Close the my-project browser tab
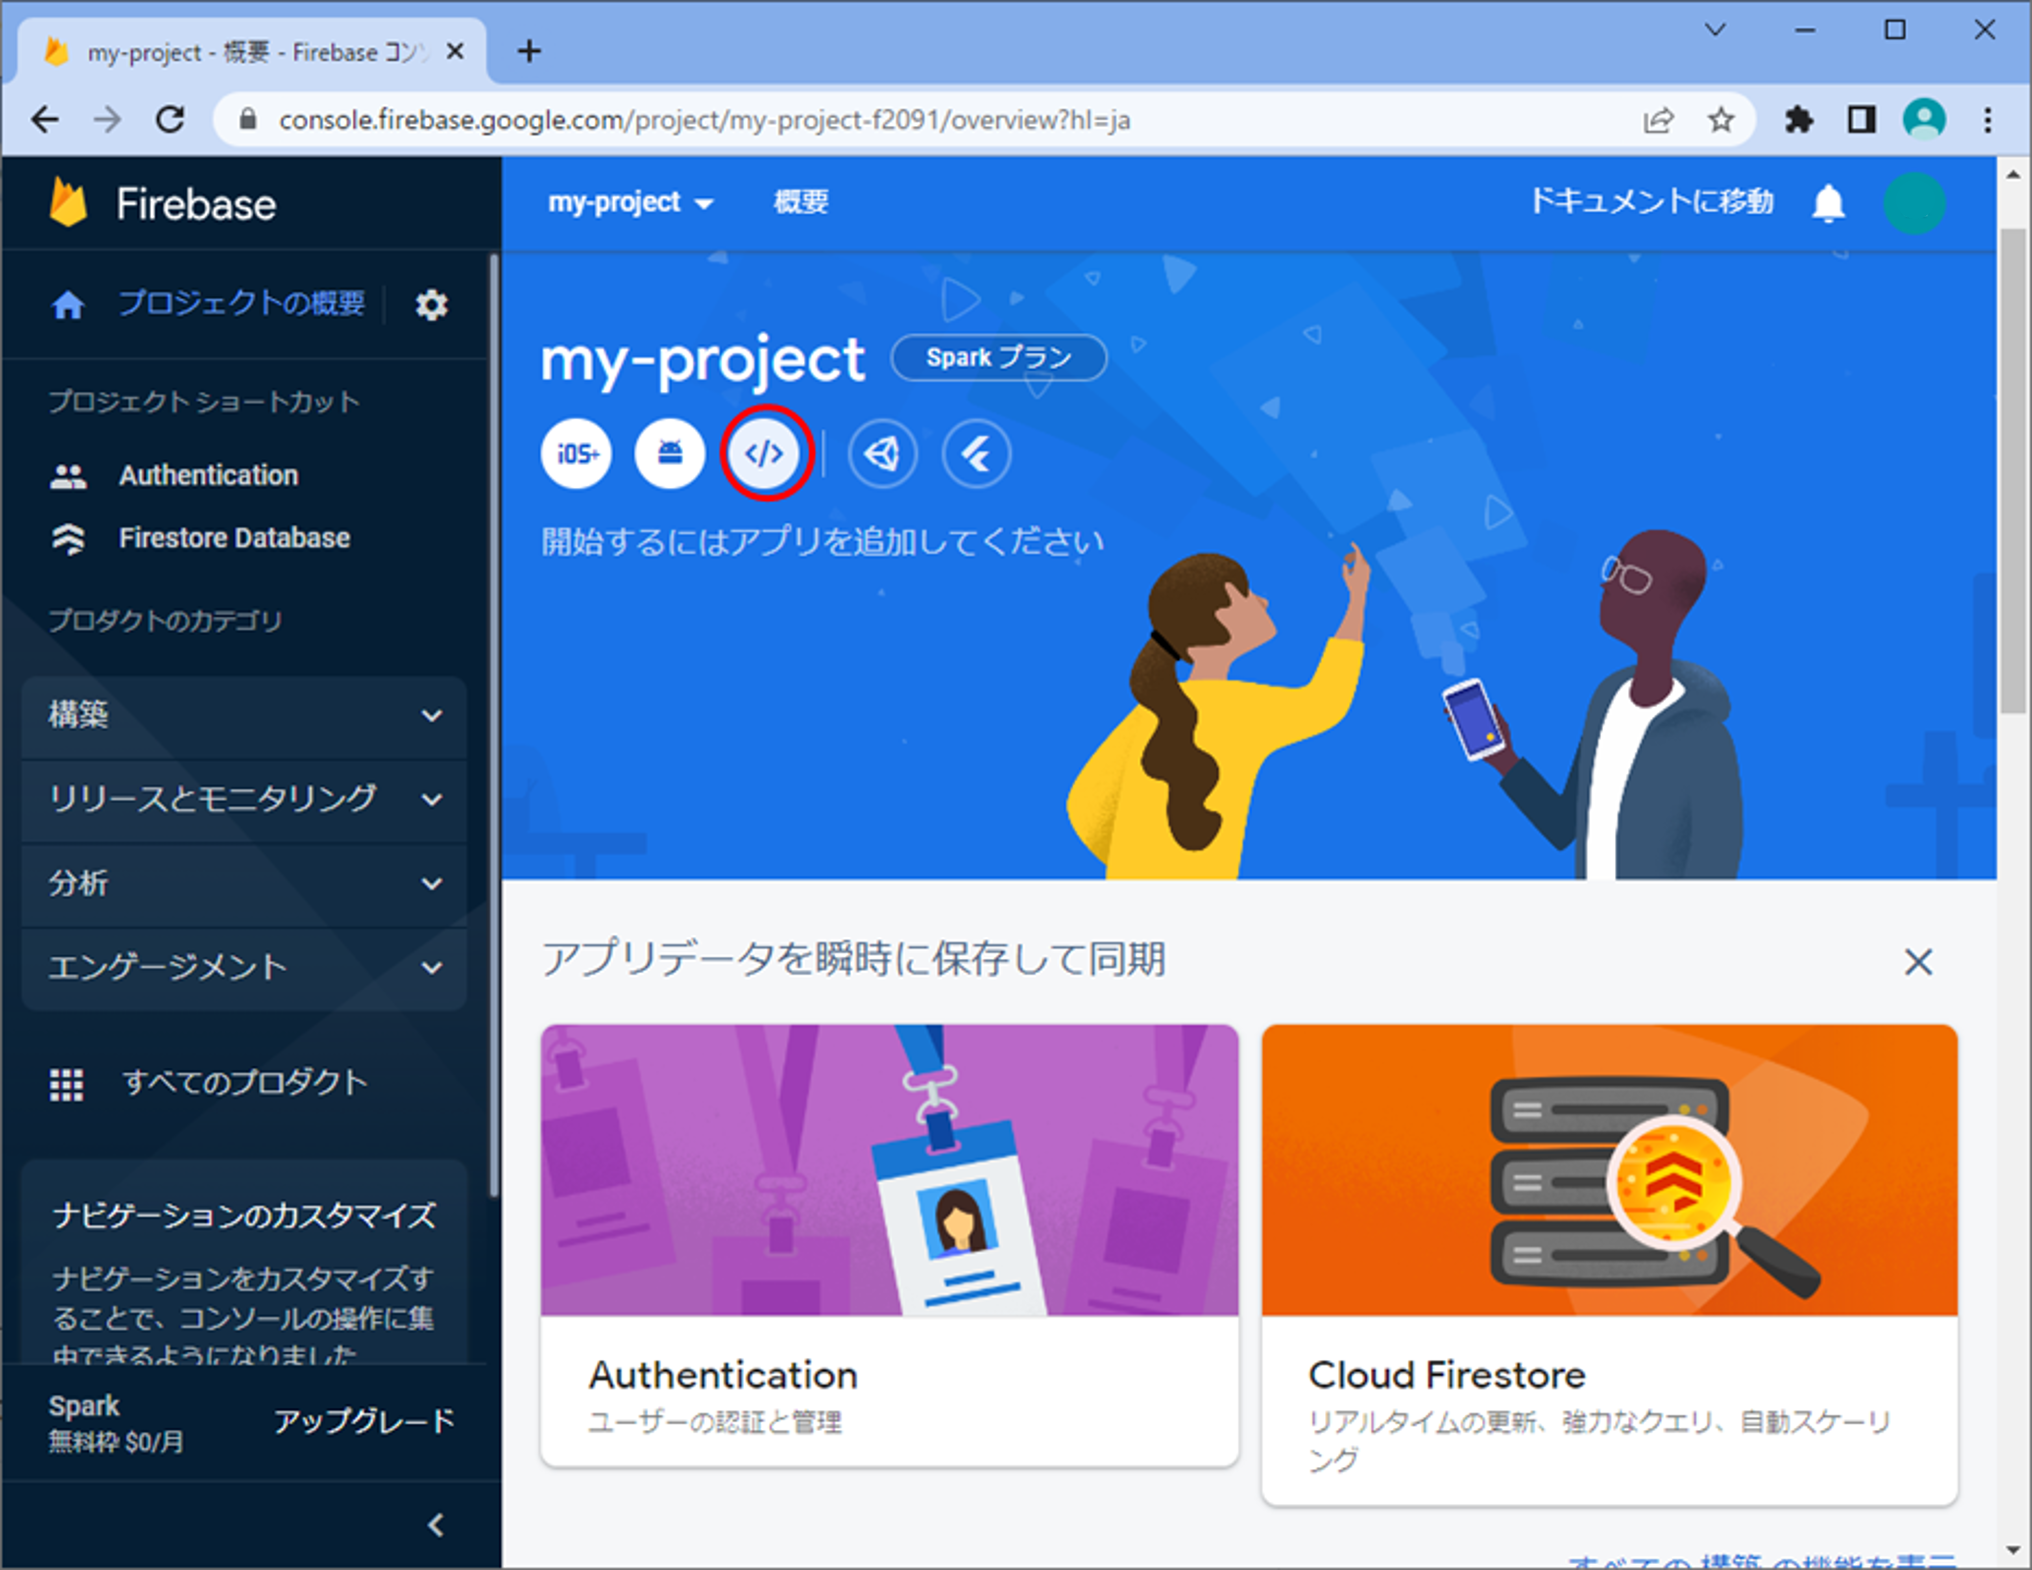The height and width of the screenshot is (1570, 2032). click(x=455, y=51)
